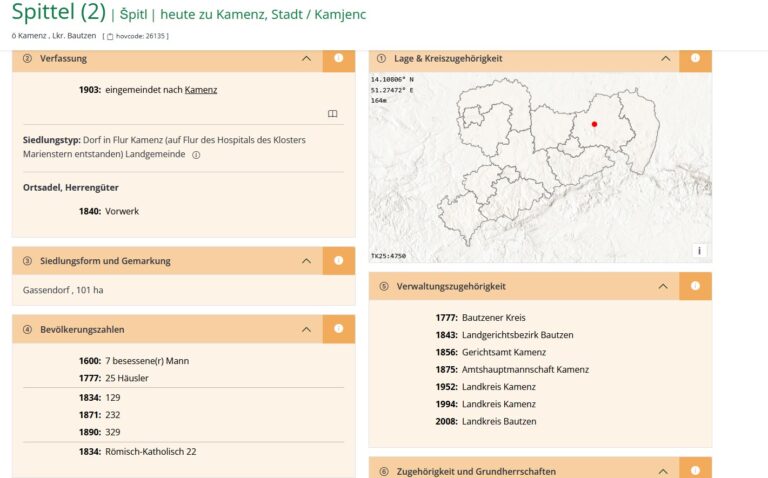Click the map info button

click(x=699, y=251)
